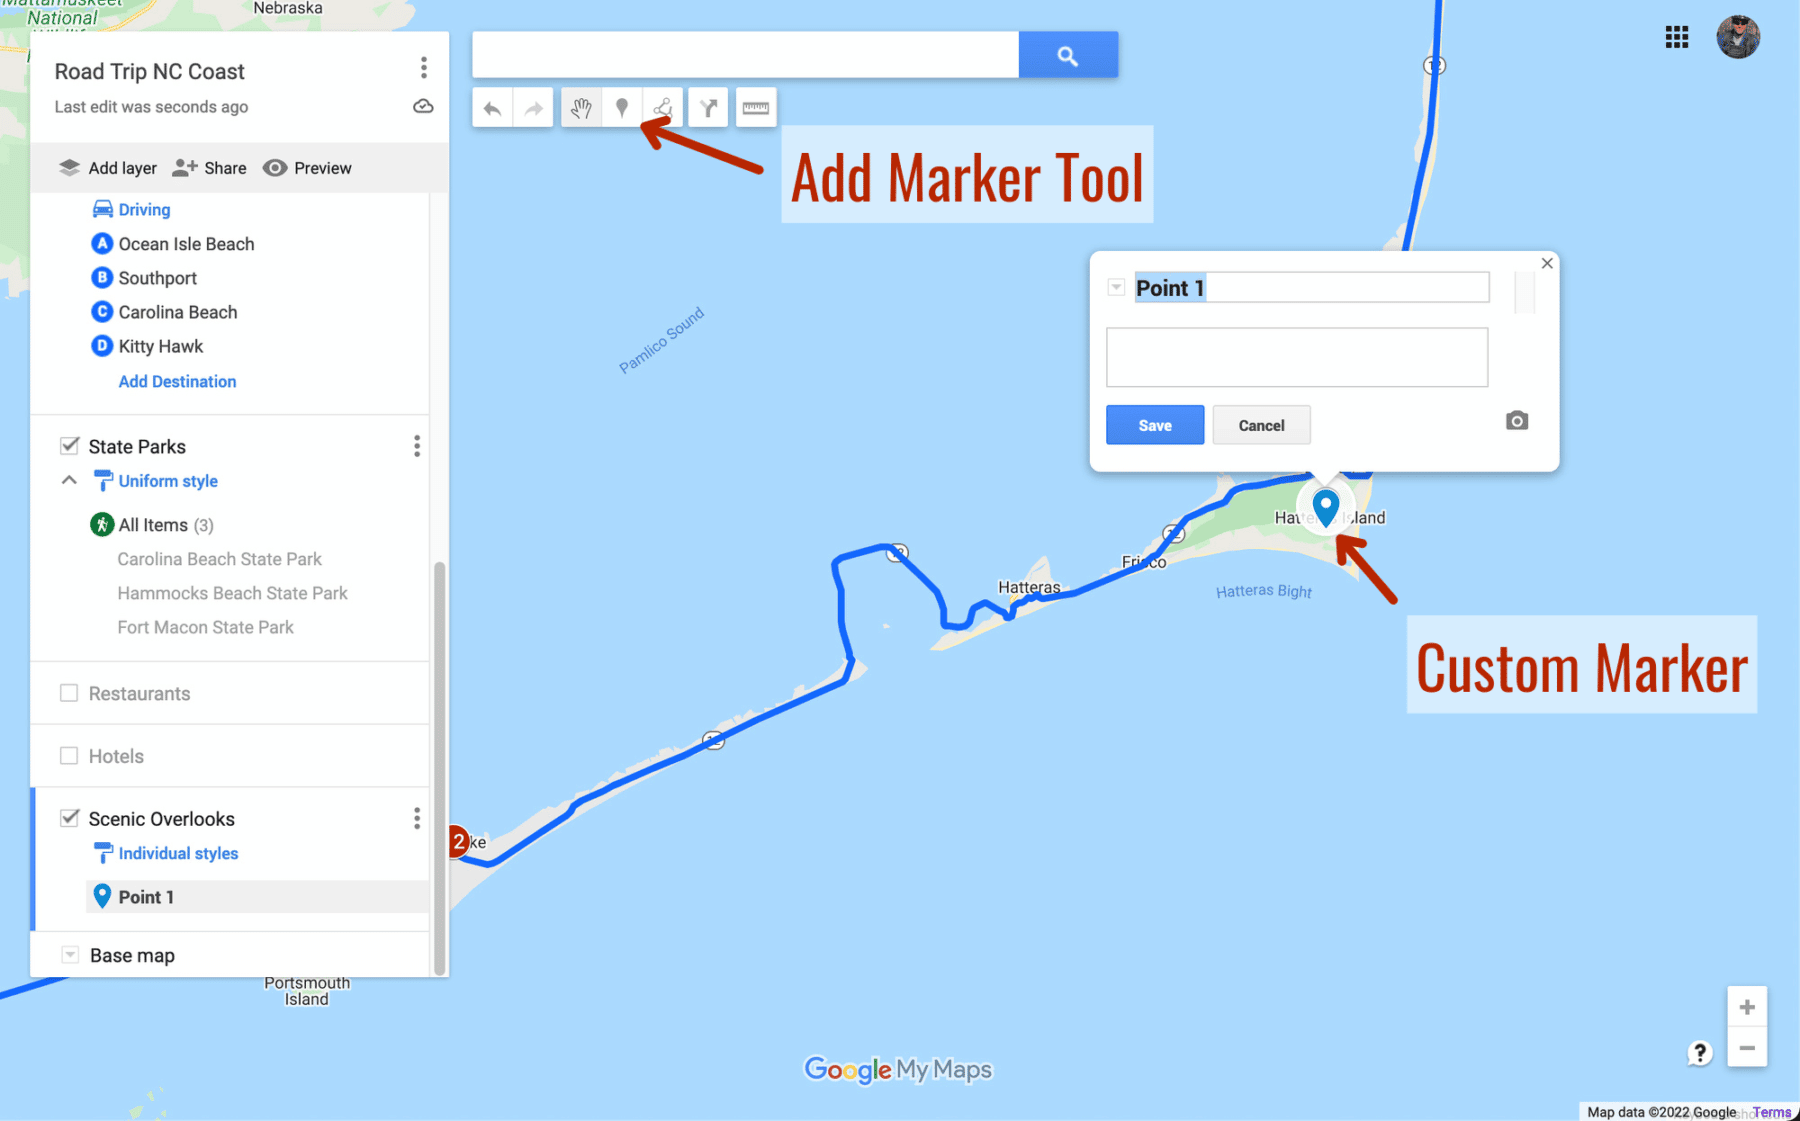1800x1121 pixels.
Task: Select the Add Marker tool
Action: (x=622, y=108)
